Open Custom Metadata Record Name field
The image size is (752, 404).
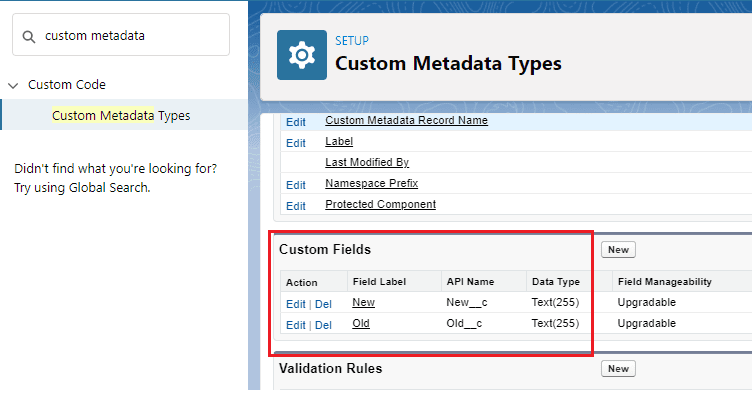[x=406, y=121]
